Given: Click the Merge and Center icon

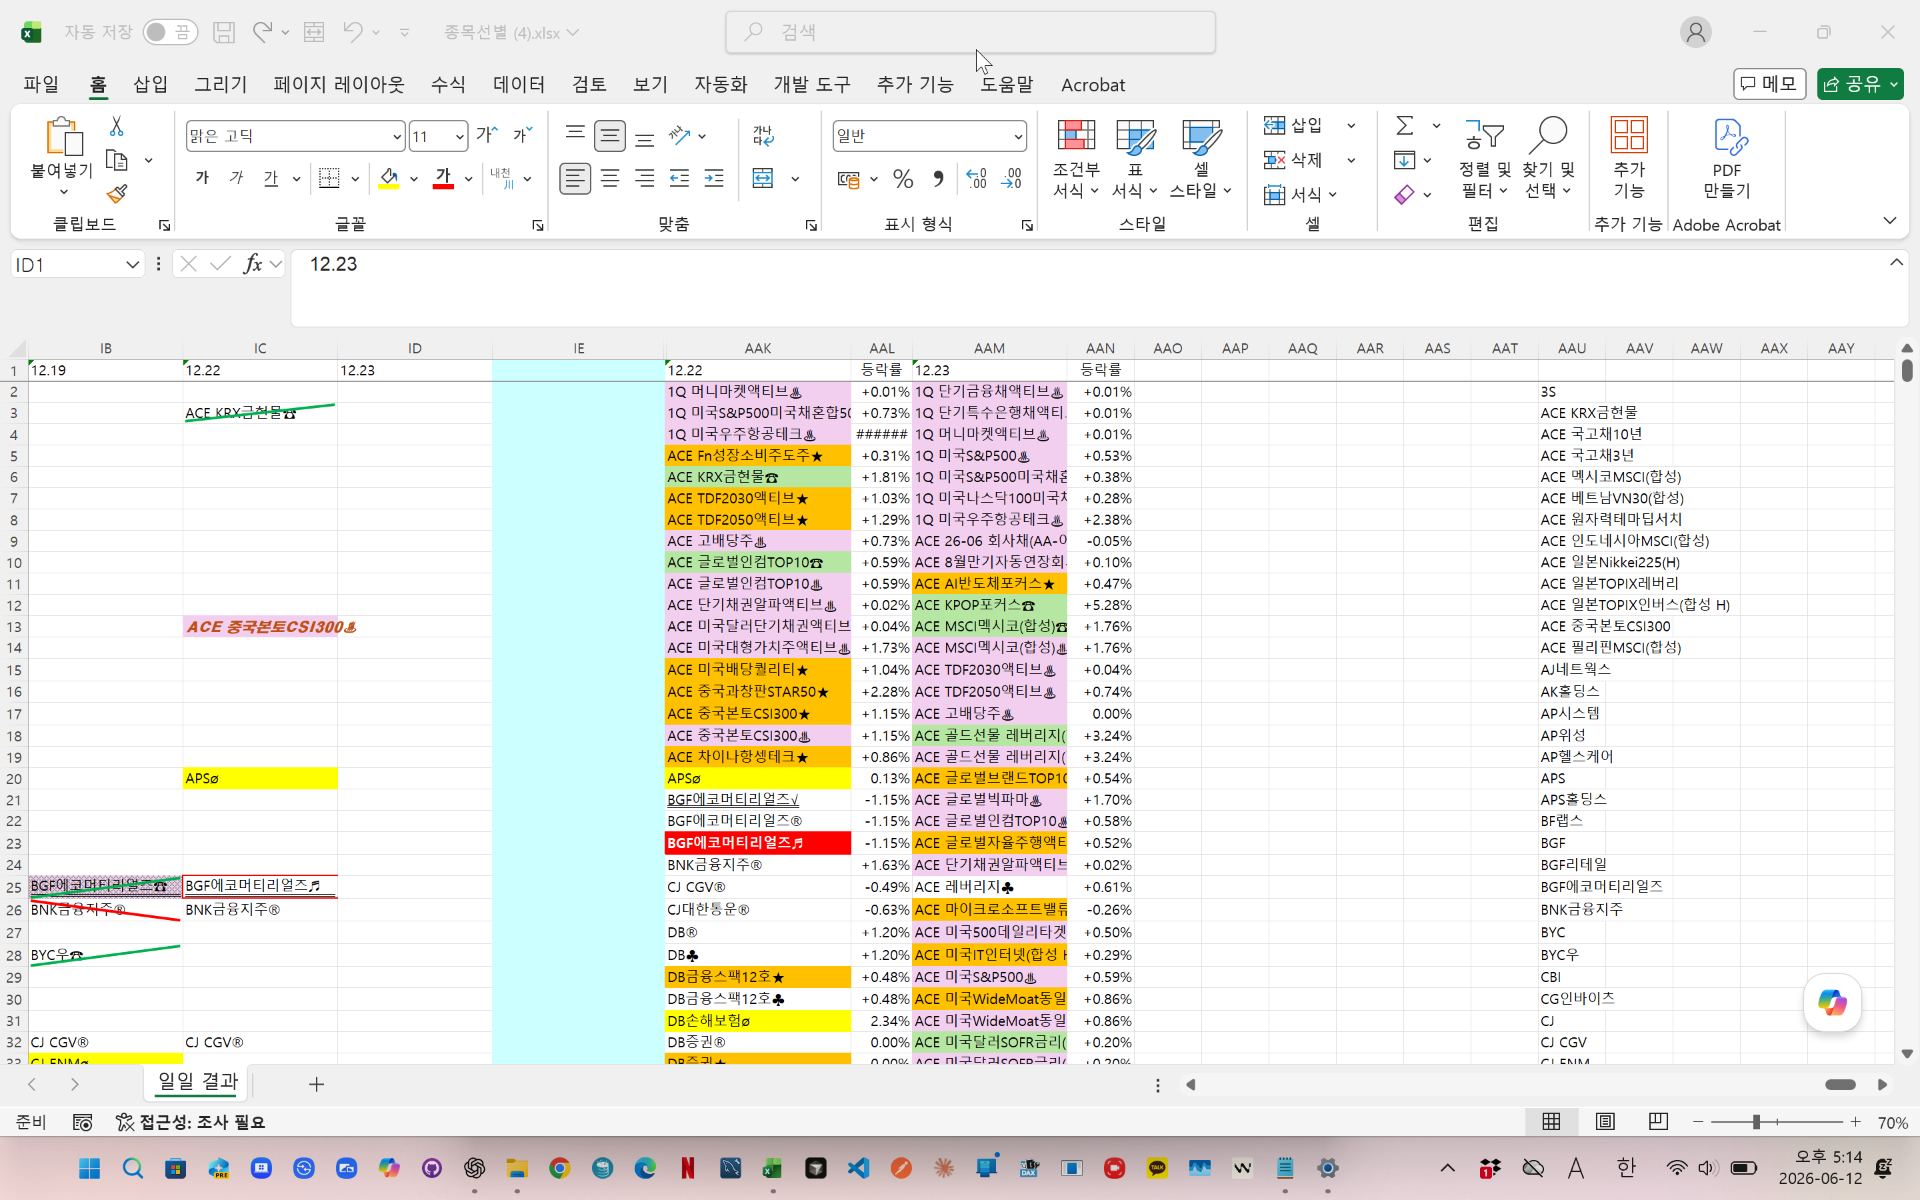Looking at the screenshot, I should [763, 179].
